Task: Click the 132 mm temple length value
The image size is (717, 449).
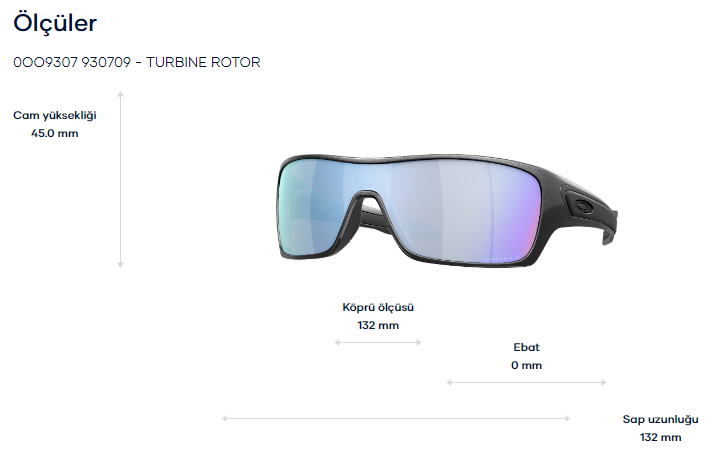Action: (x=660, y=438)
